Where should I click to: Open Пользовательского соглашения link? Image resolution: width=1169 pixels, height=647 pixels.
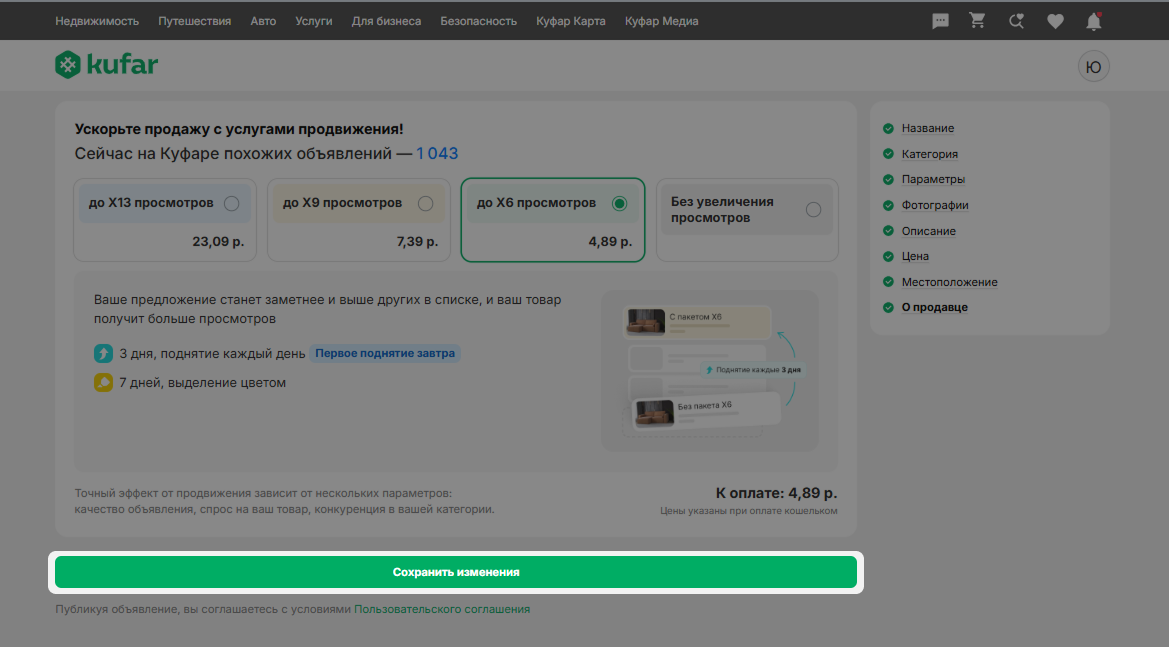pyautogui.click(x=442, y=609)
